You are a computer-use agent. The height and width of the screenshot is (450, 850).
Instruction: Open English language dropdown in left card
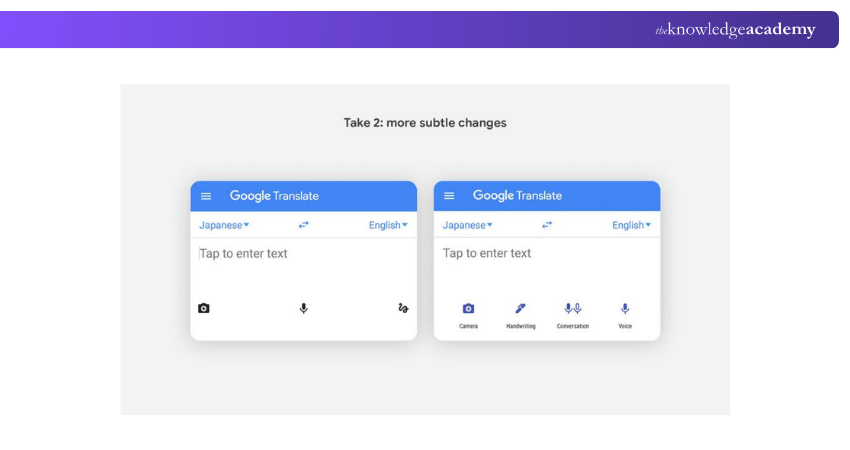[x=388, y=225]
